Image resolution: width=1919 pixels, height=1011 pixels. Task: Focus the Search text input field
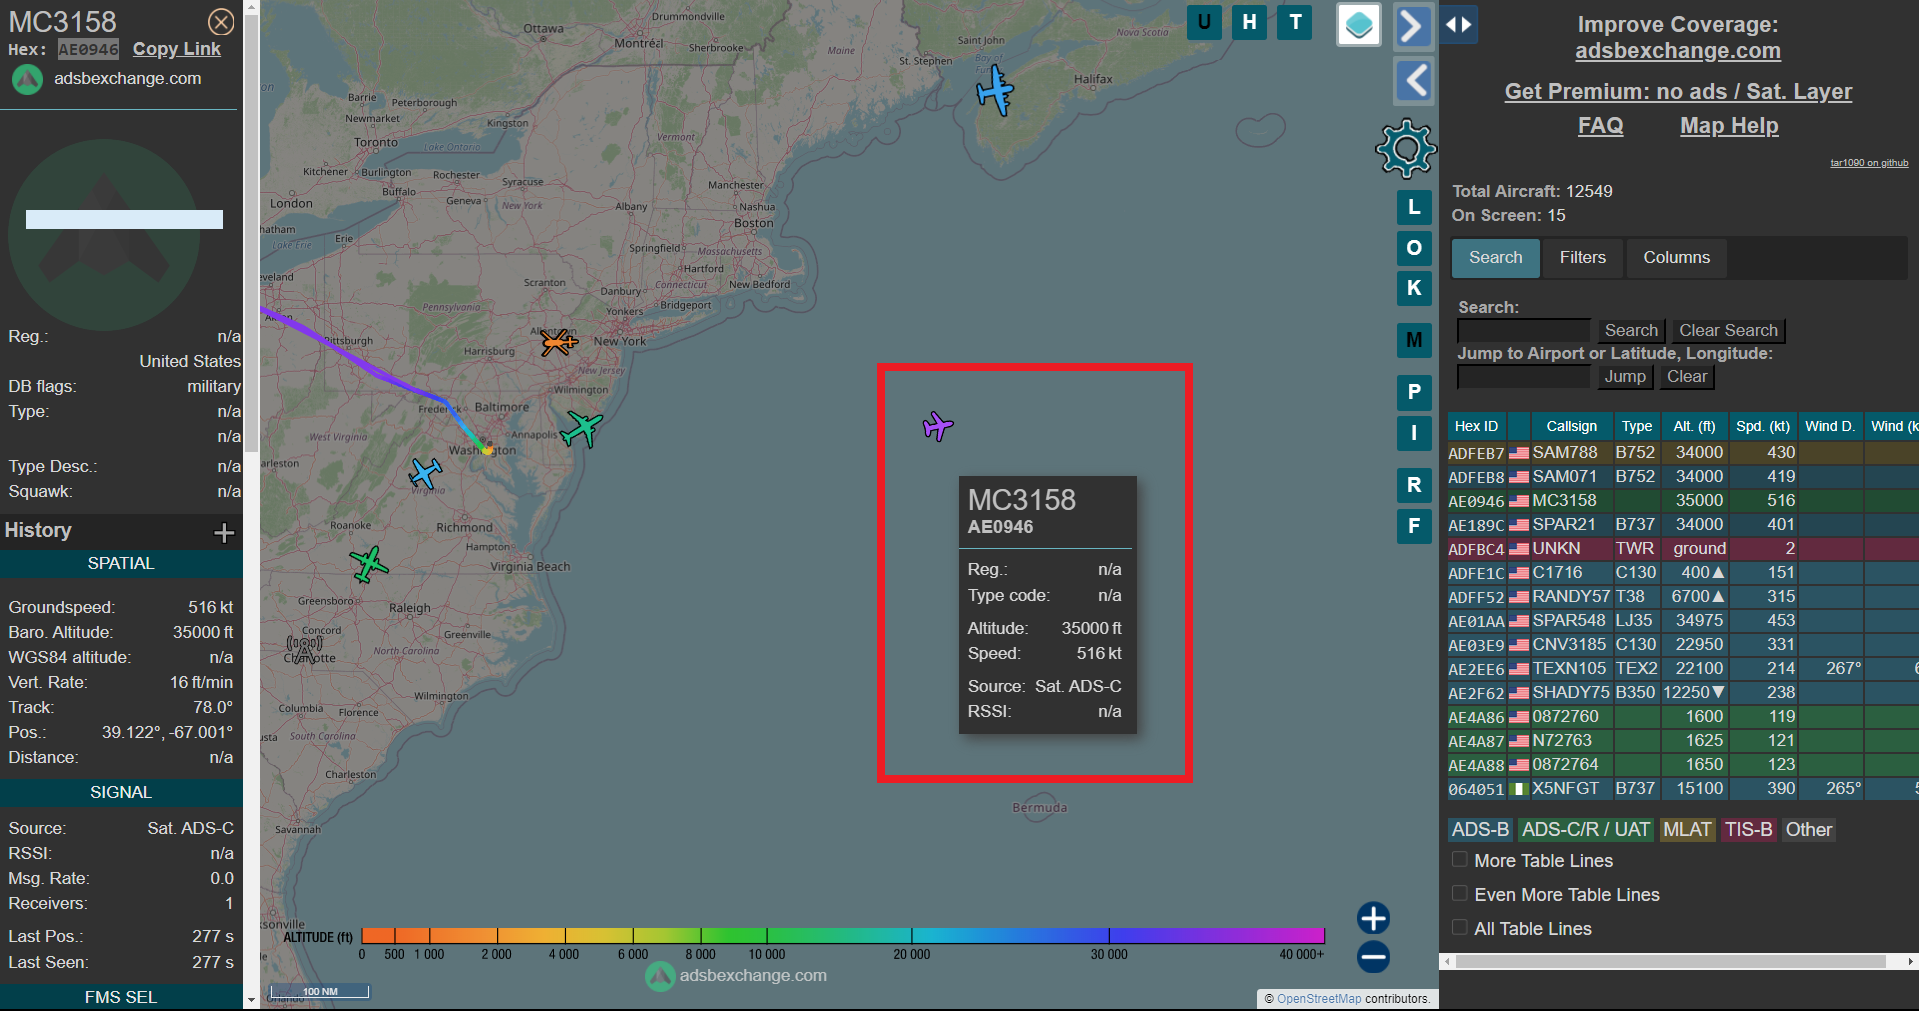coord(1523,331)
